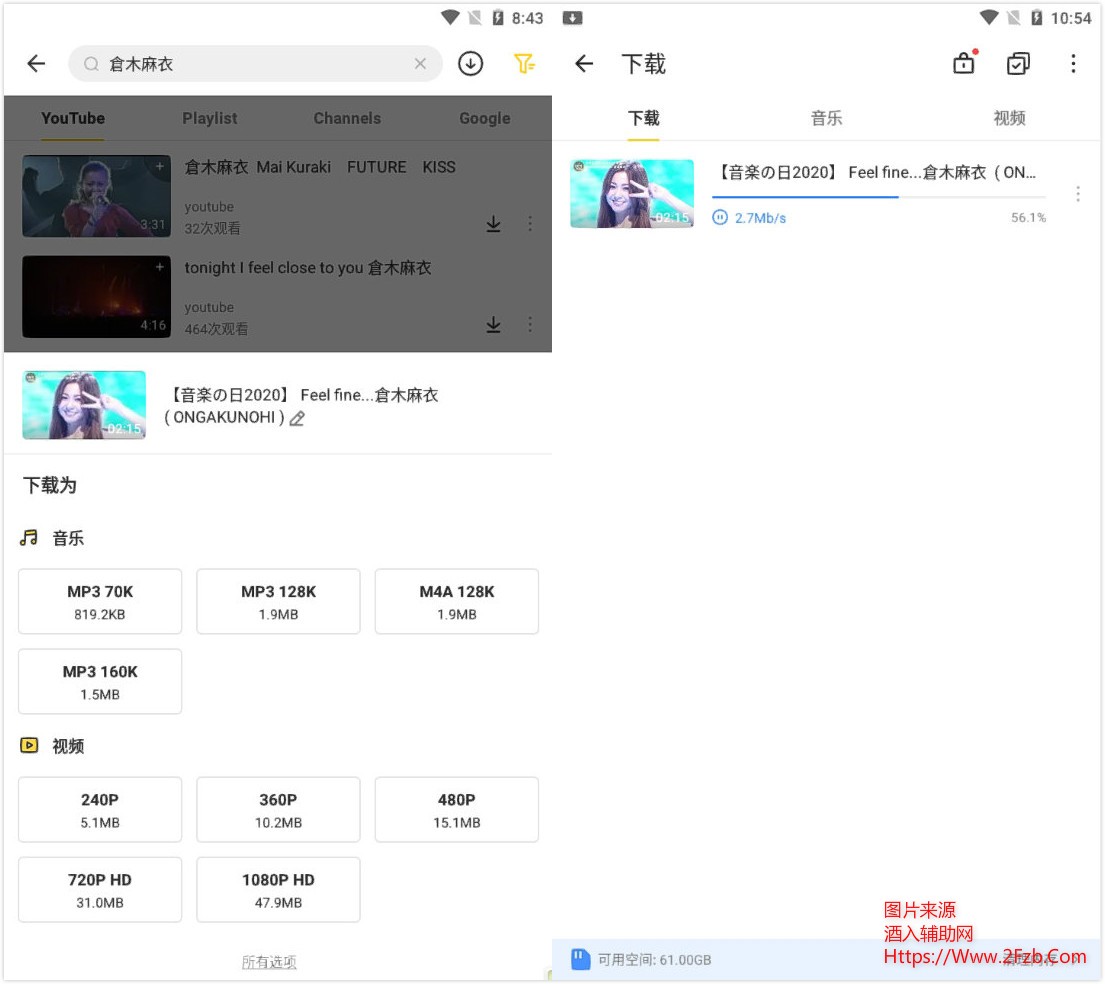Screen dimensions: 1105x984
Task: Open the lock vault icon with red dot
Action: 964,63
